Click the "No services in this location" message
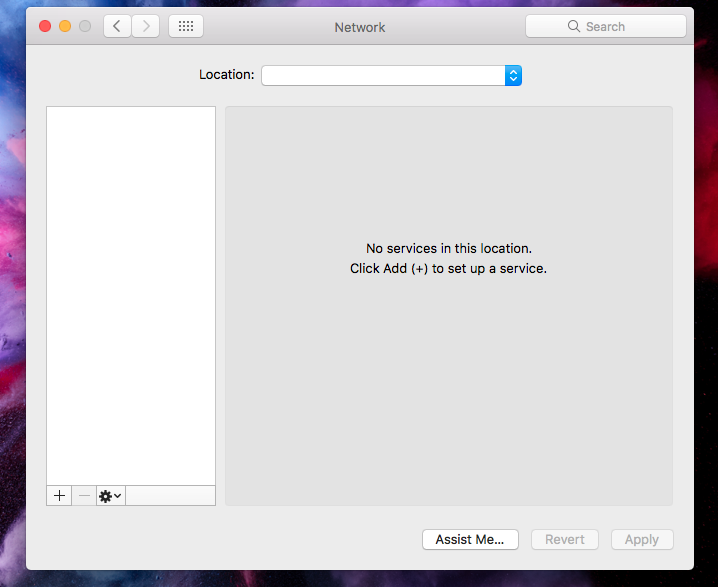 point(448,248)
